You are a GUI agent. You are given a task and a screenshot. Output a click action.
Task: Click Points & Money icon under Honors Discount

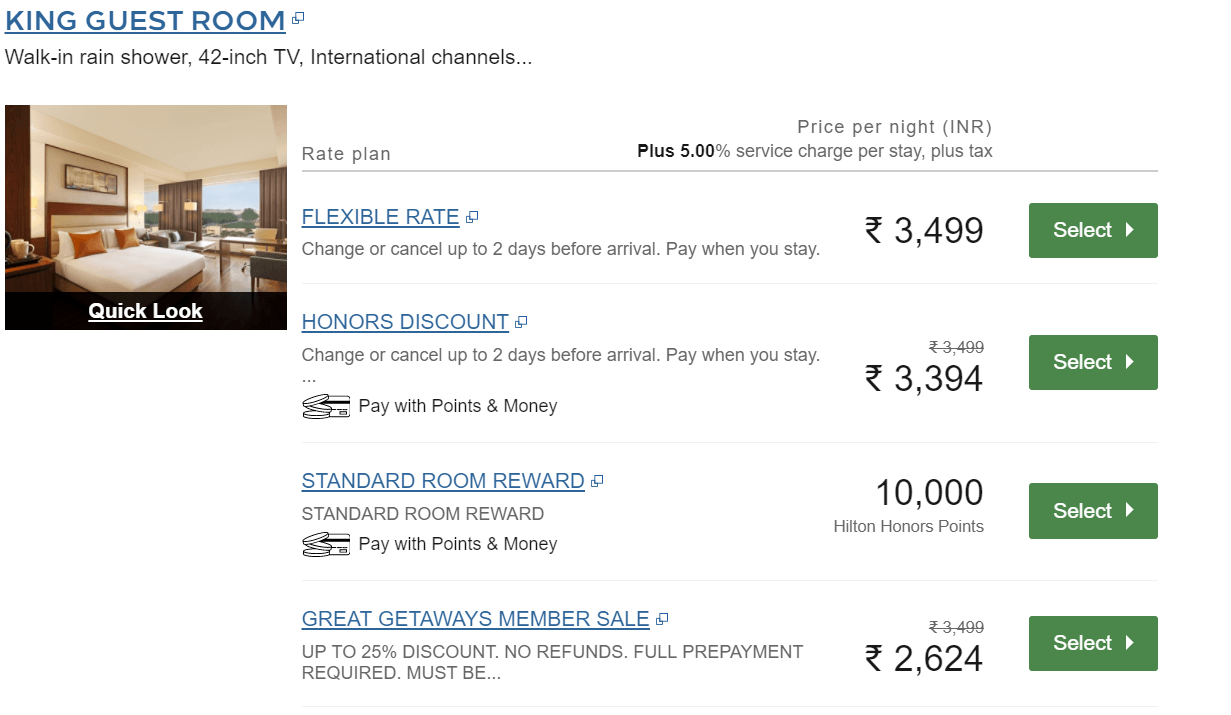point(325,406)
